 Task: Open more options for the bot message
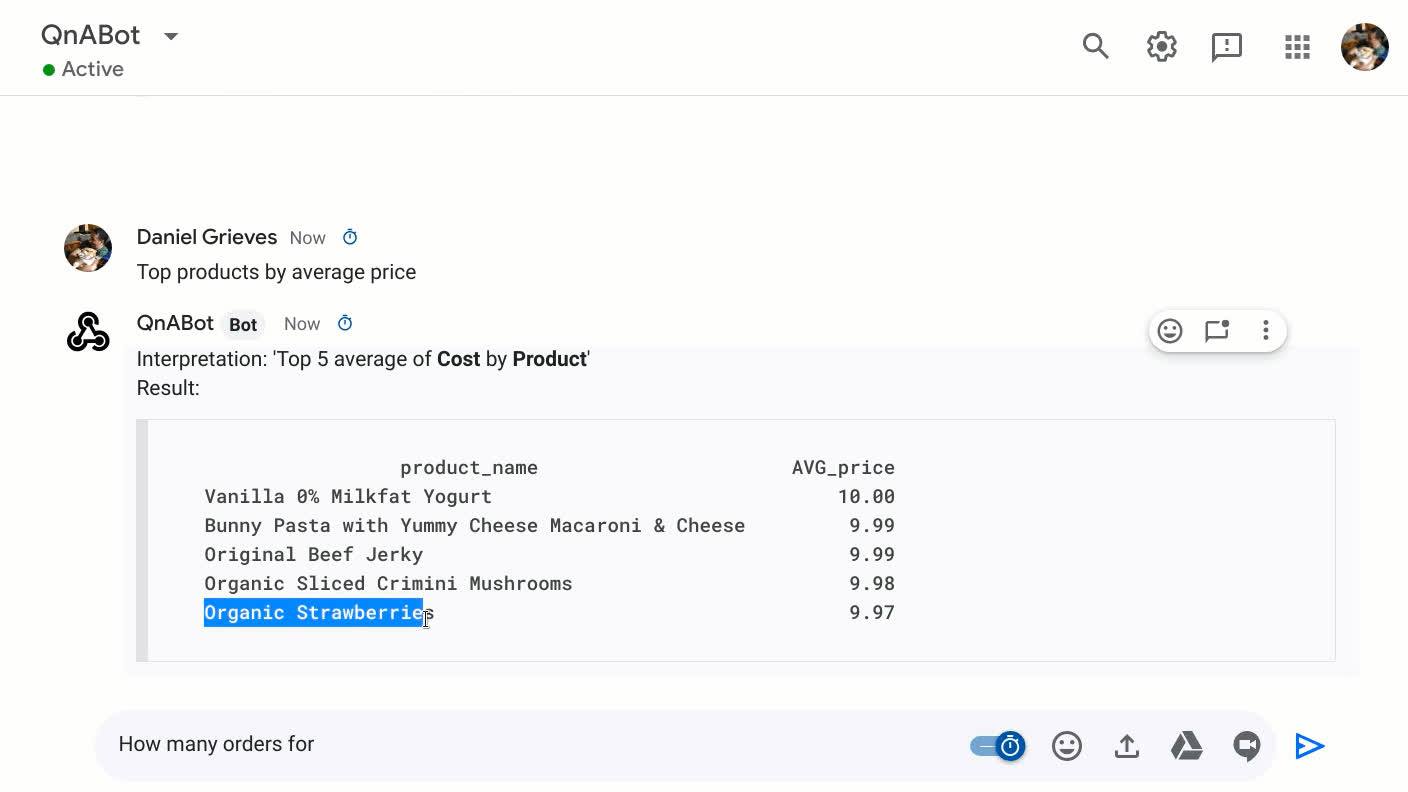[1265, 330]
